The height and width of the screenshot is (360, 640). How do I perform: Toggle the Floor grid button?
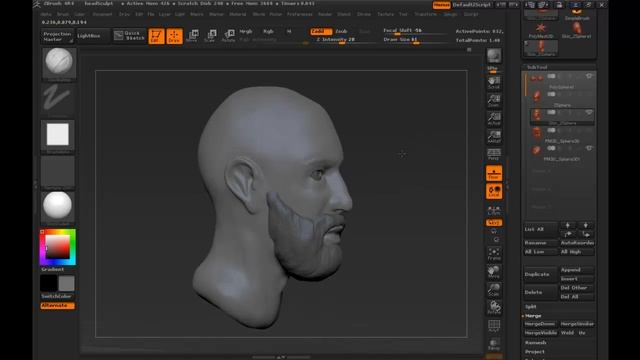pyautogui.click(x=494, y=173)
